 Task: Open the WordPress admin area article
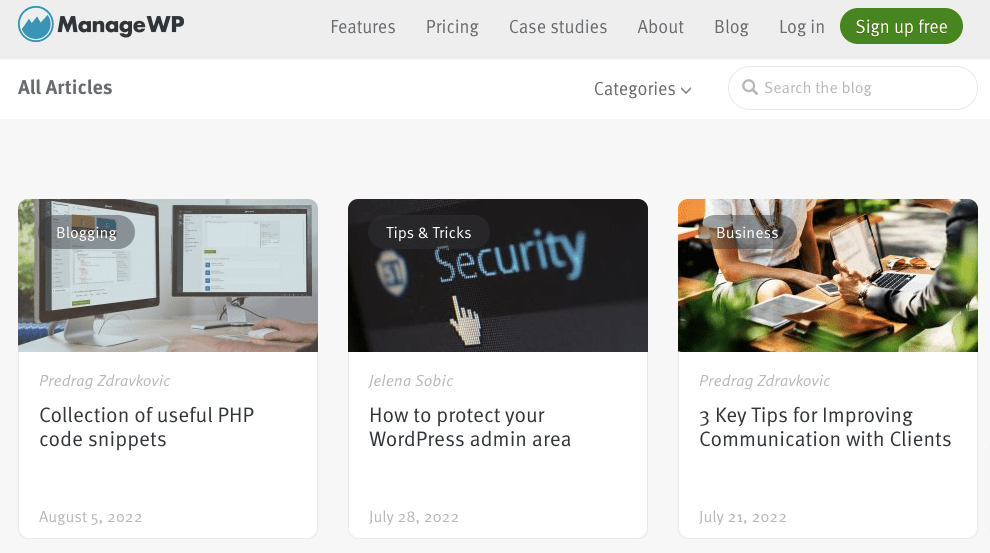pos(470,427)
